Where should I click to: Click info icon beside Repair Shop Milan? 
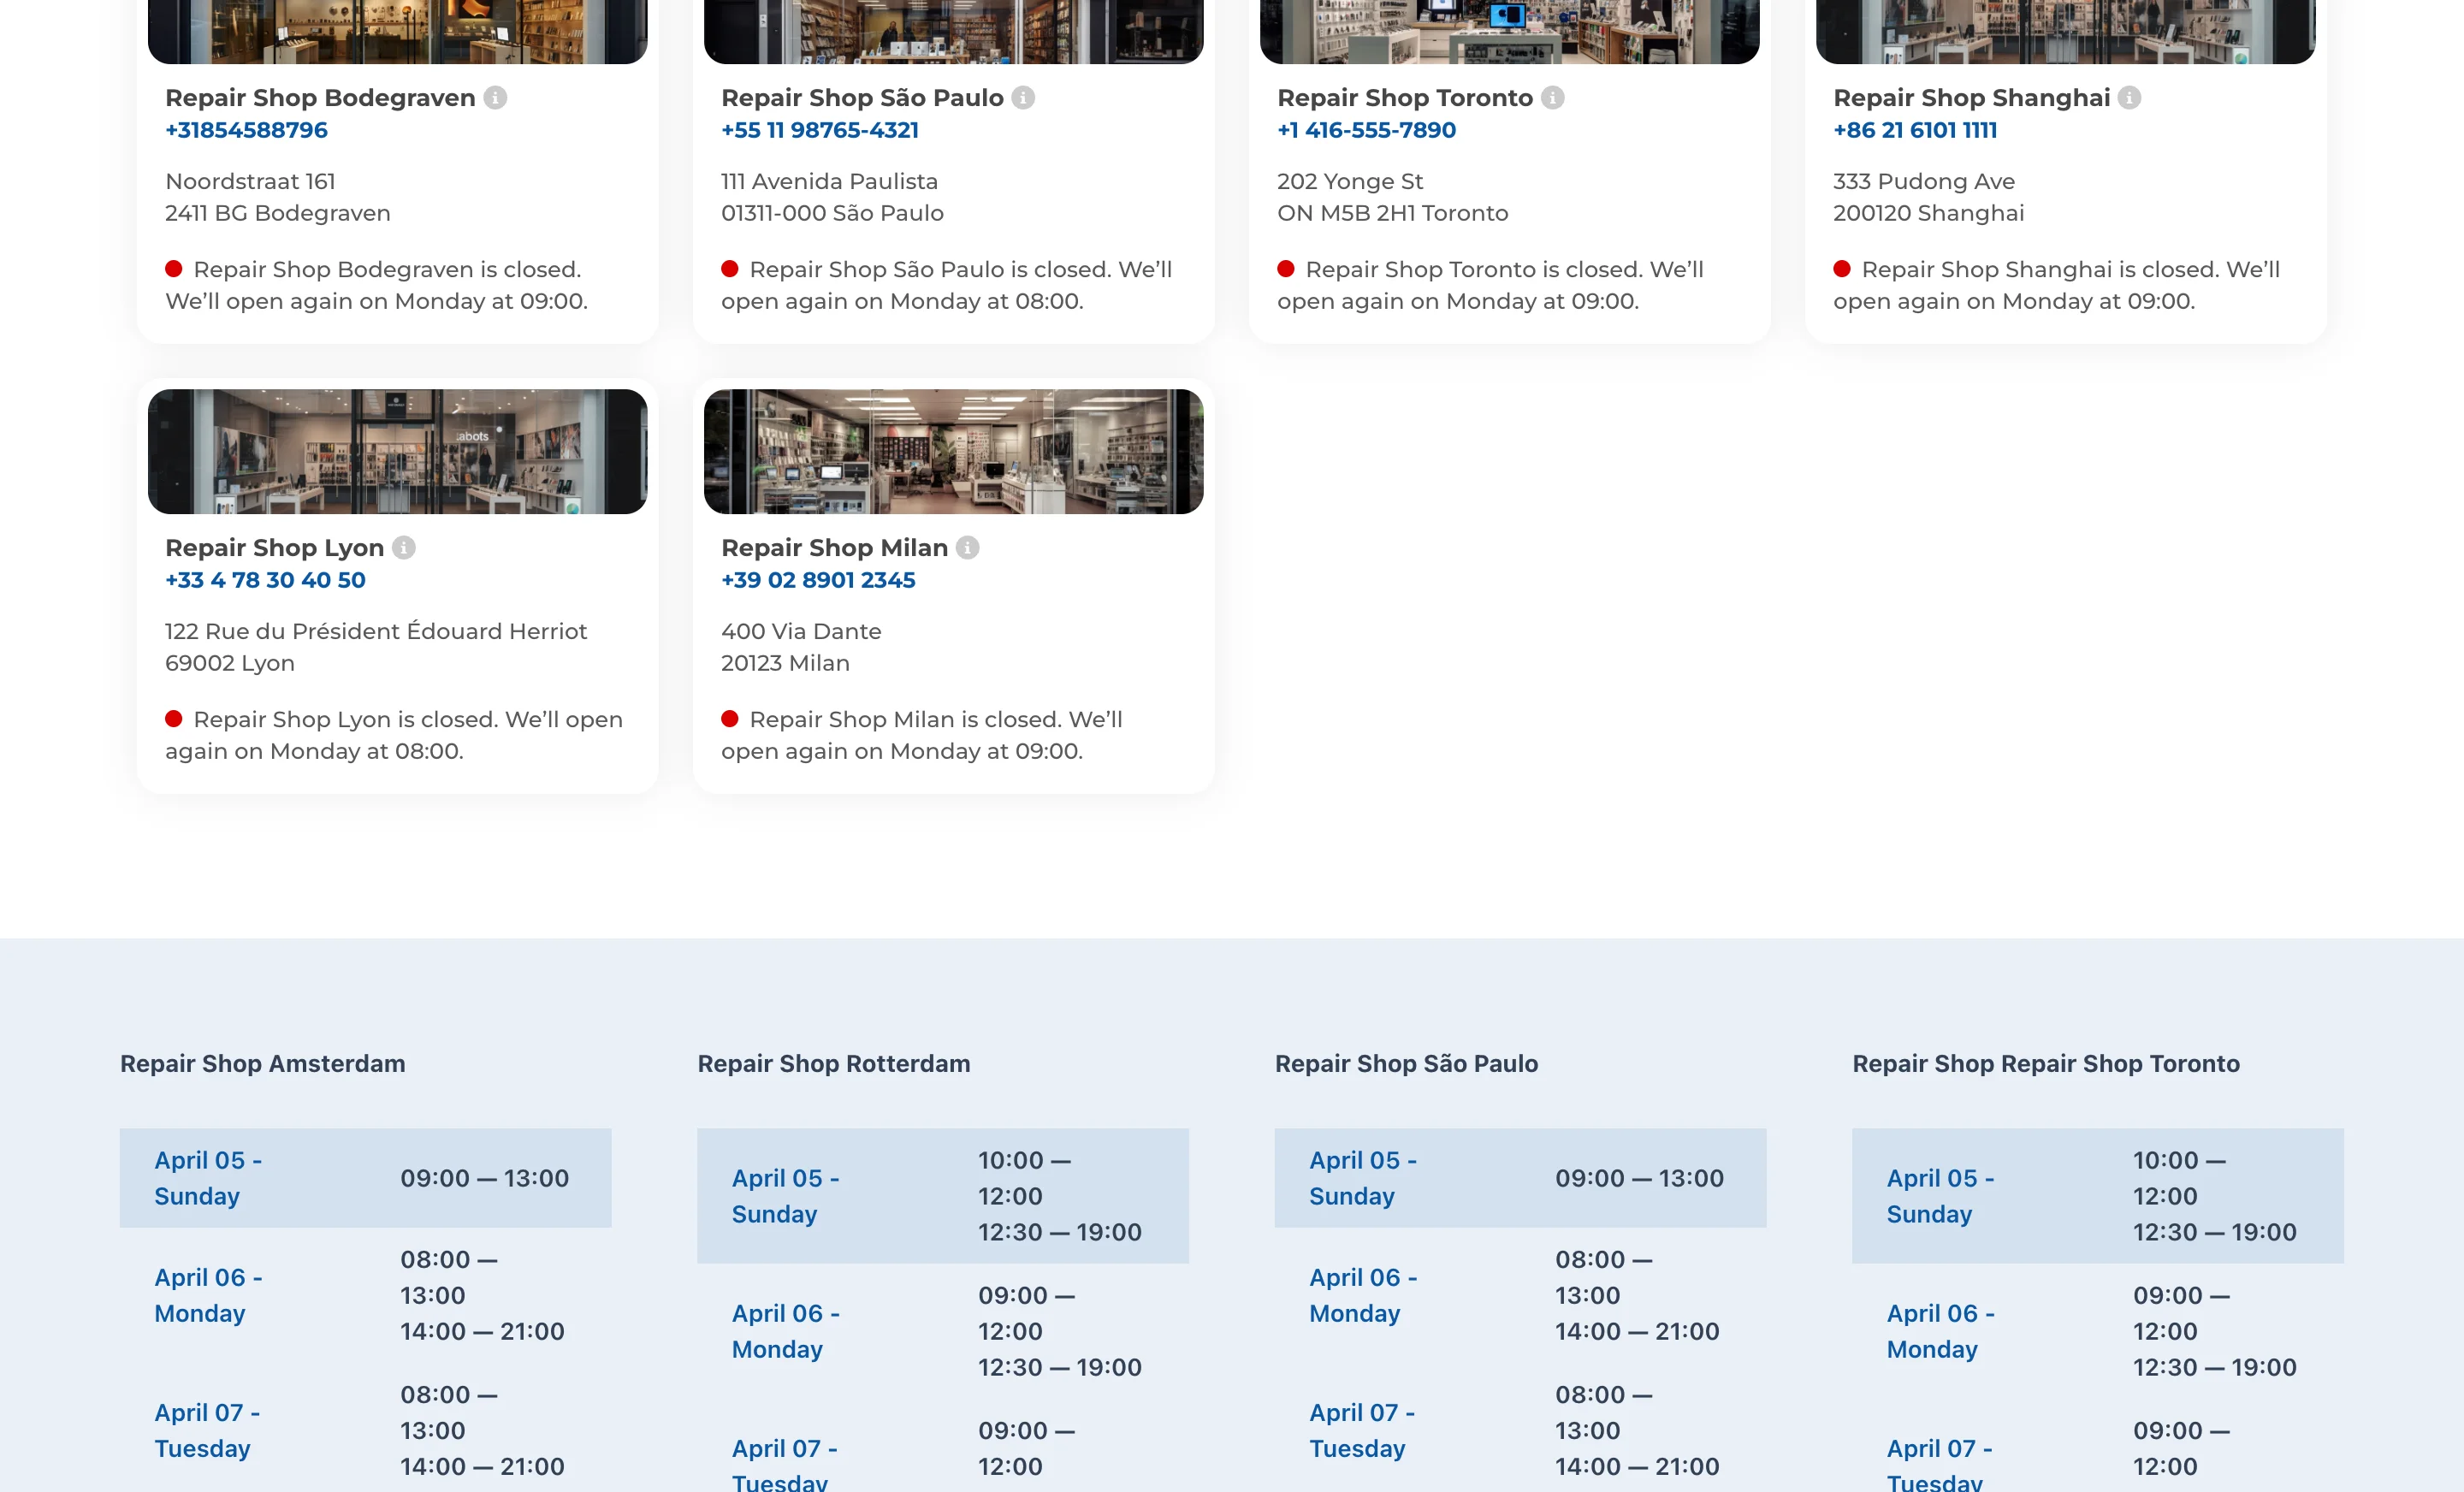(967, 547)
